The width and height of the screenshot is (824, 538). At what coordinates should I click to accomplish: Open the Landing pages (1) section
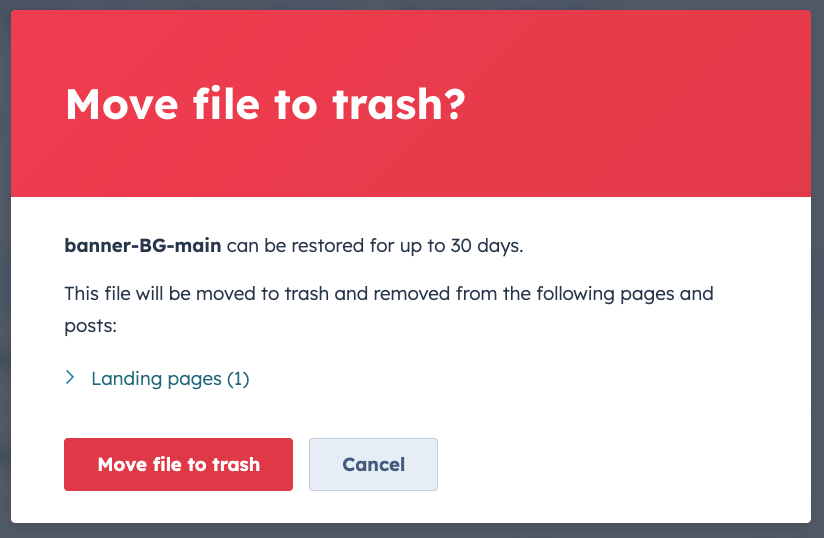169,378
